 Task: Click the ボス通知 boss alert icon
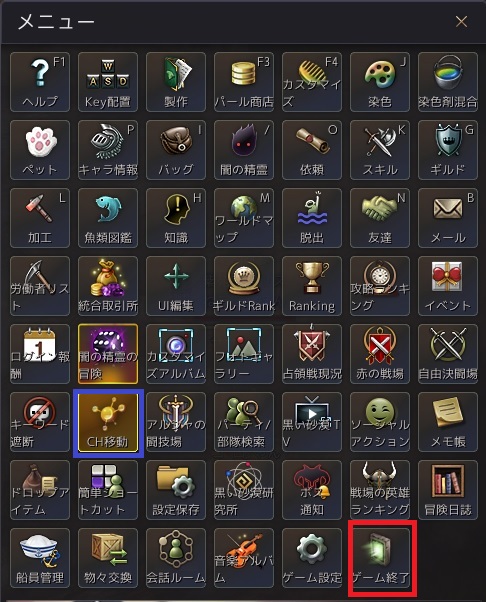tap(312, 490)
